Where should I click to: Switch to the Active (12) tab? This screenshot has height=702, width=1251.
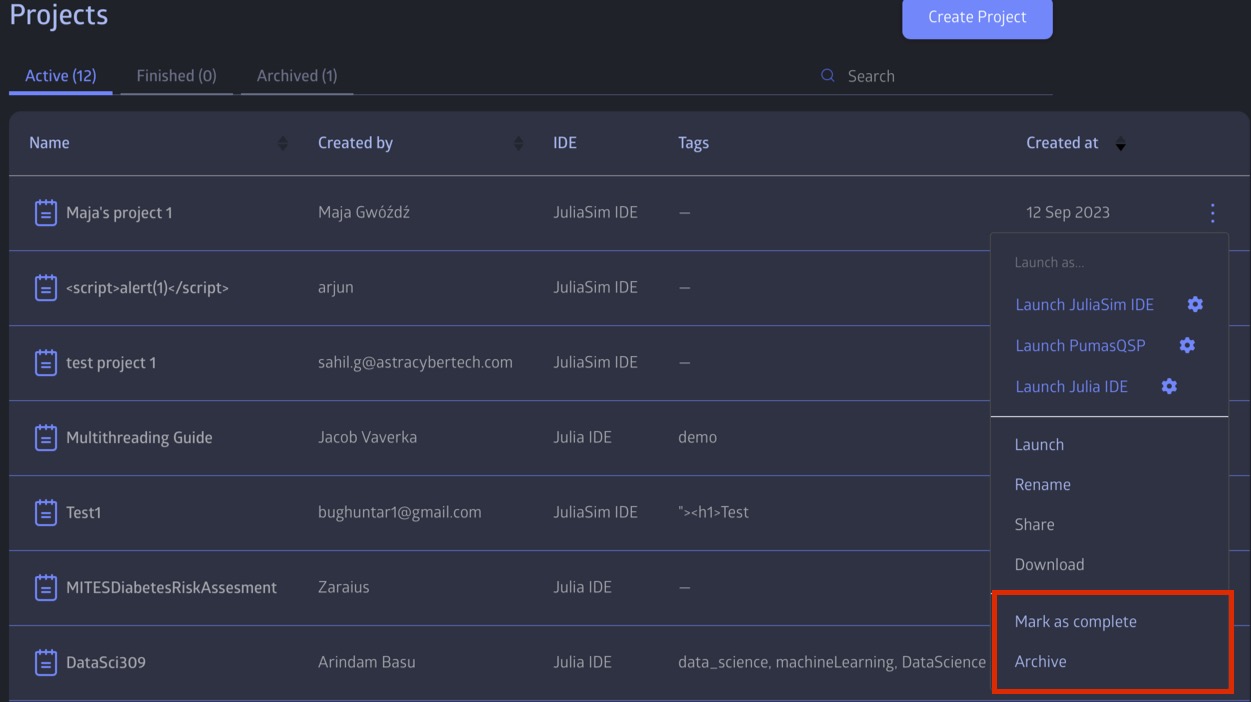pos(60,76)
